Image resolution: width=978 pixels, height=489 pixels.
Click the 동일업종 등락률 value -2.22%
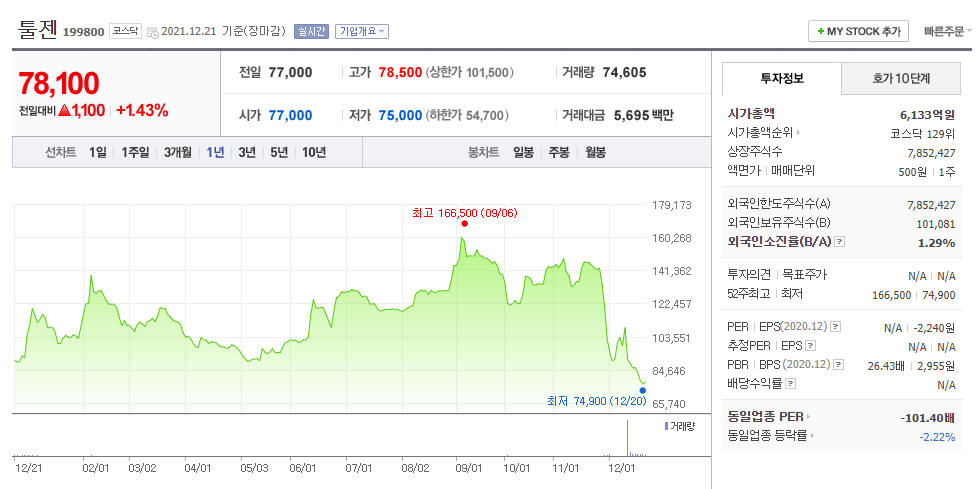[937, 437]
